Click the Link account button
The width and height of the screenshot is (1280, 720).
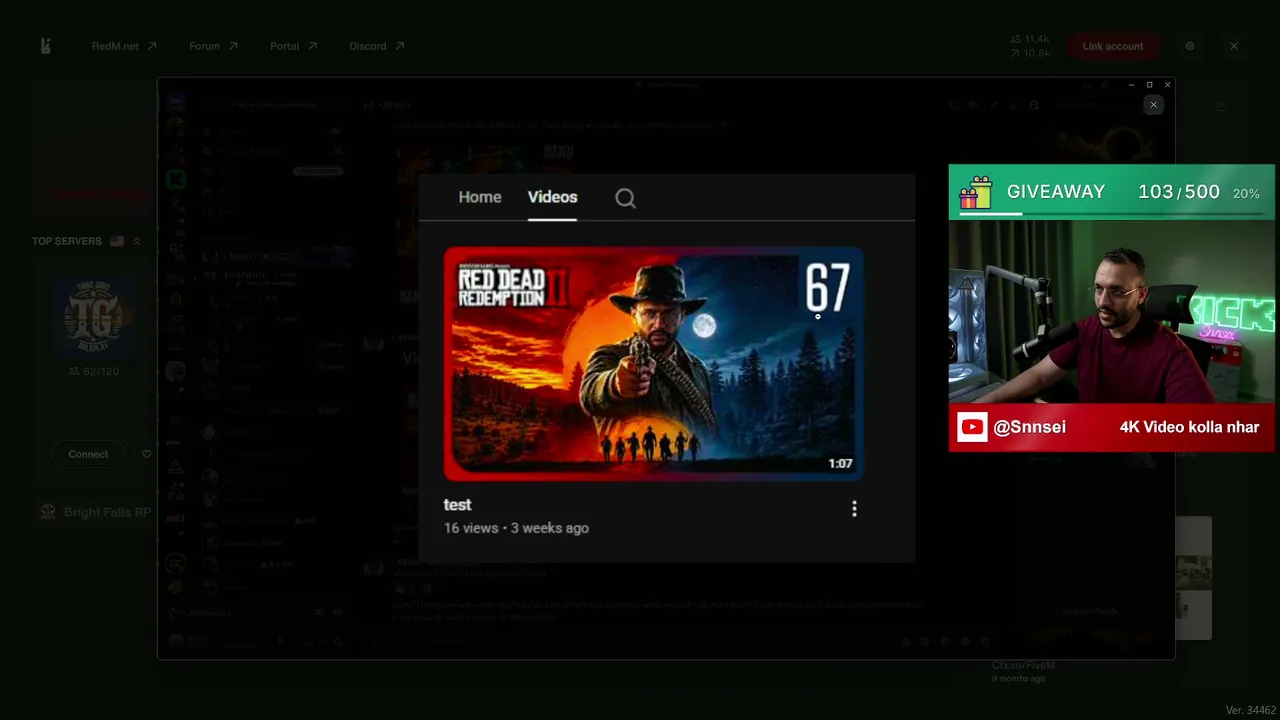point(1112,46)
